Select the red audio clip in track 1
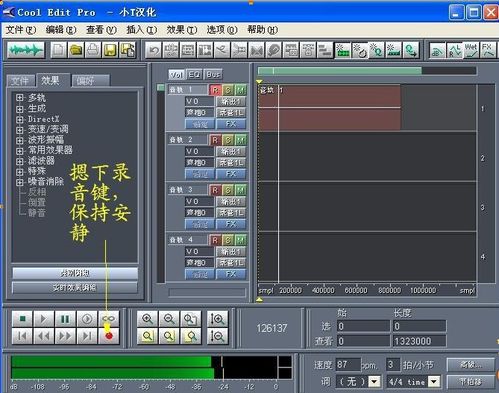 (330, 107)
